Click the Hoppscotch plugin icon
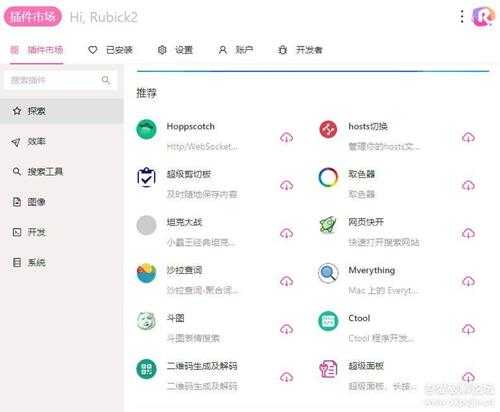This screenshot has height=412, width=500. pyautogui.click(x=146, y=129)
